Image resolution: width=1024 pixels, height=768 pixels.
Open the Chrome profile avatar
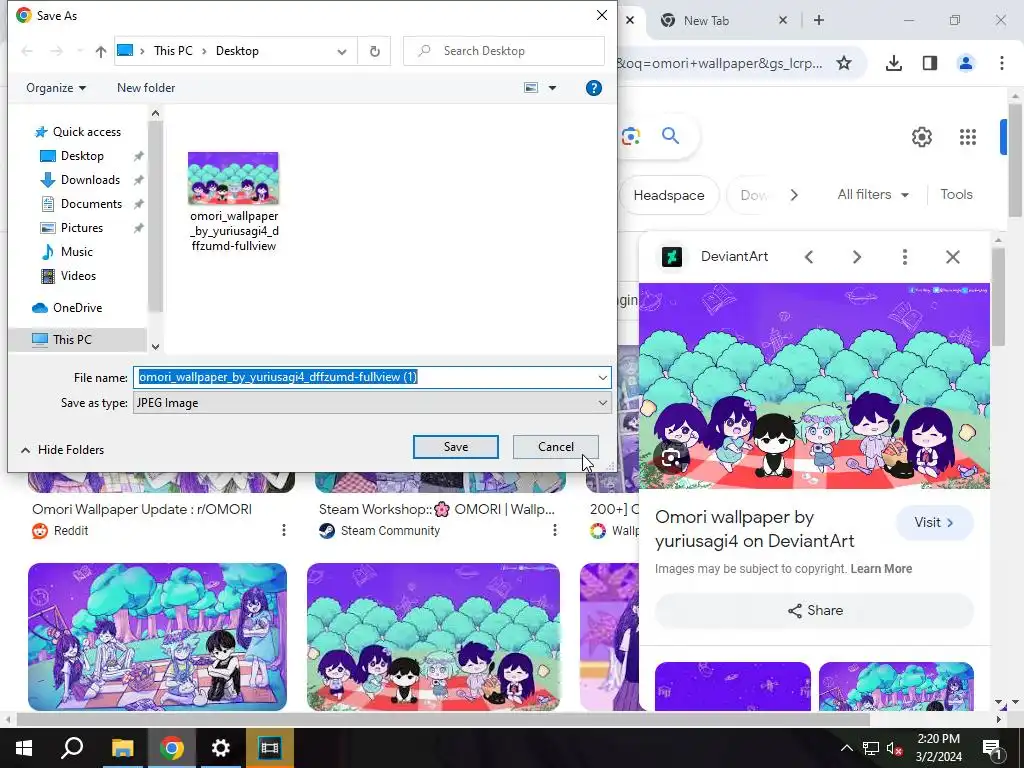[966, 63]
